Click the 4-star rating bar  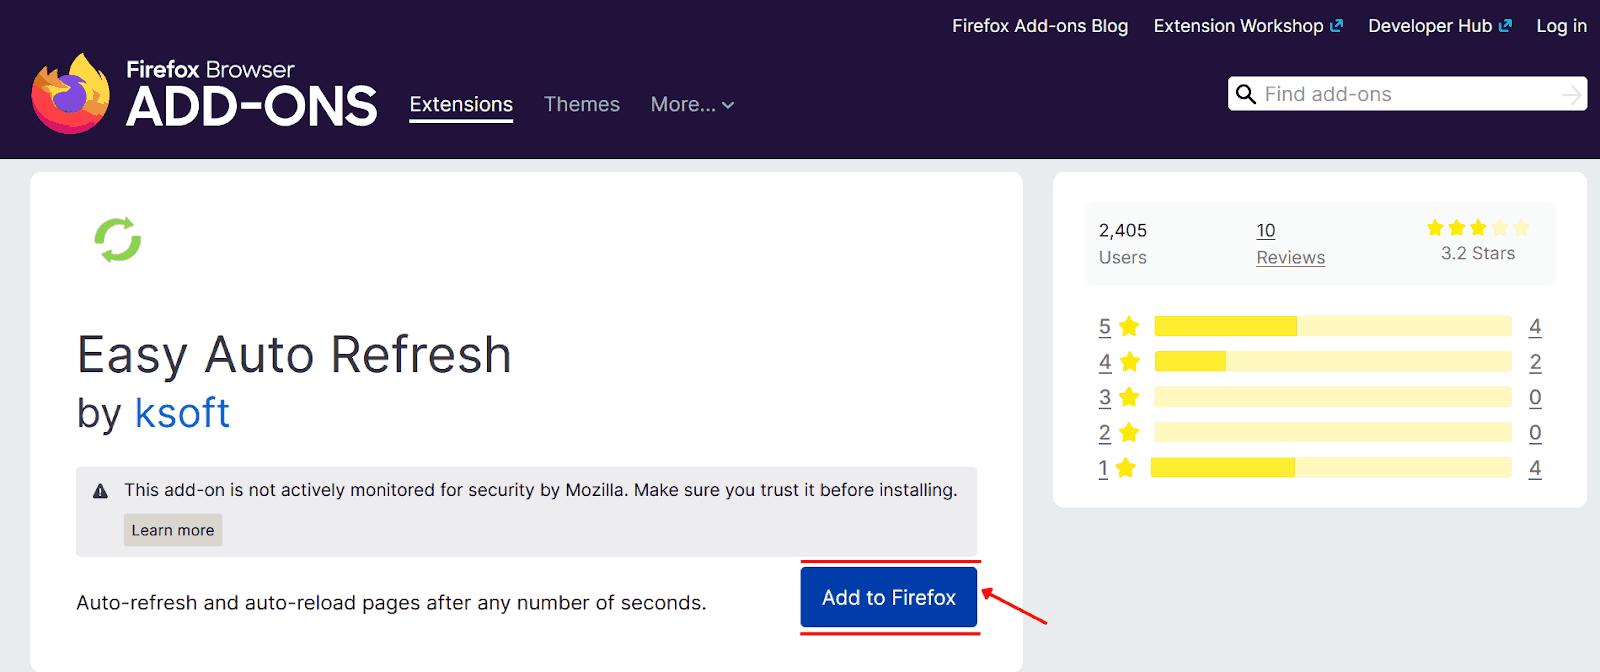tap(1333, 361)
